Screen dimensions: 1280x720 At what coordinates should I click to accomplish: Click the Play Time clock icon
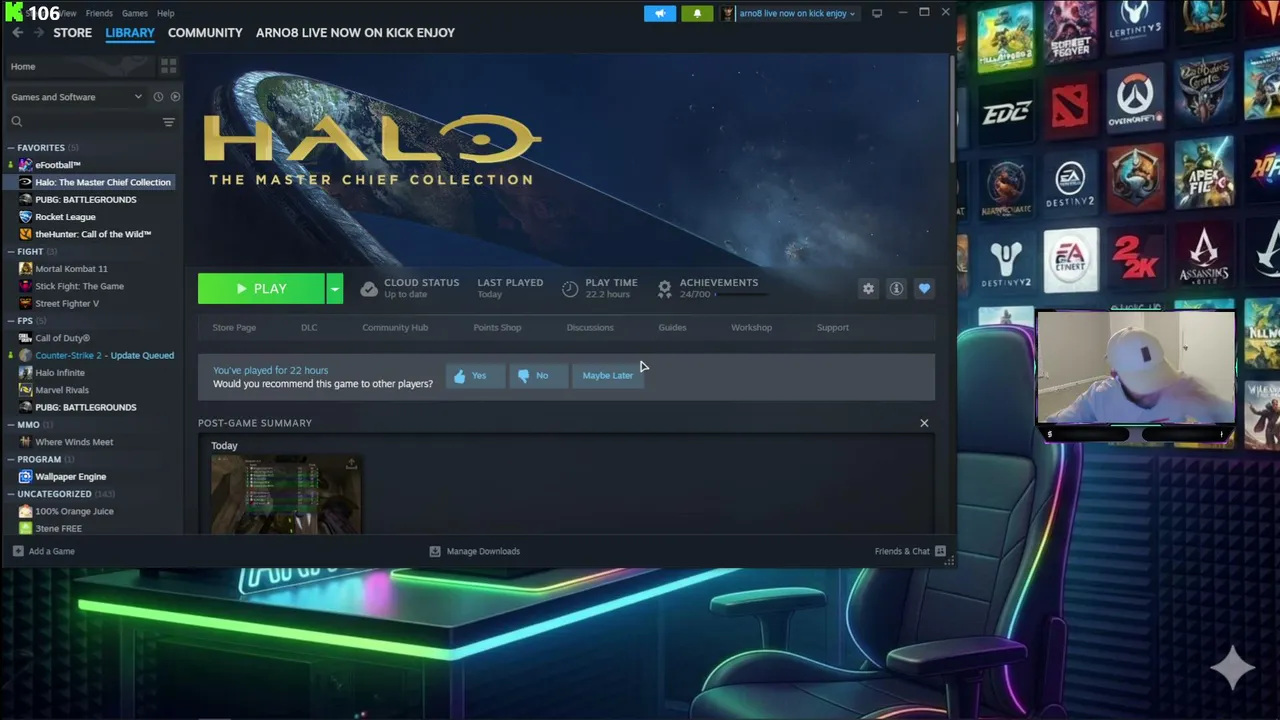coord(570,289)
